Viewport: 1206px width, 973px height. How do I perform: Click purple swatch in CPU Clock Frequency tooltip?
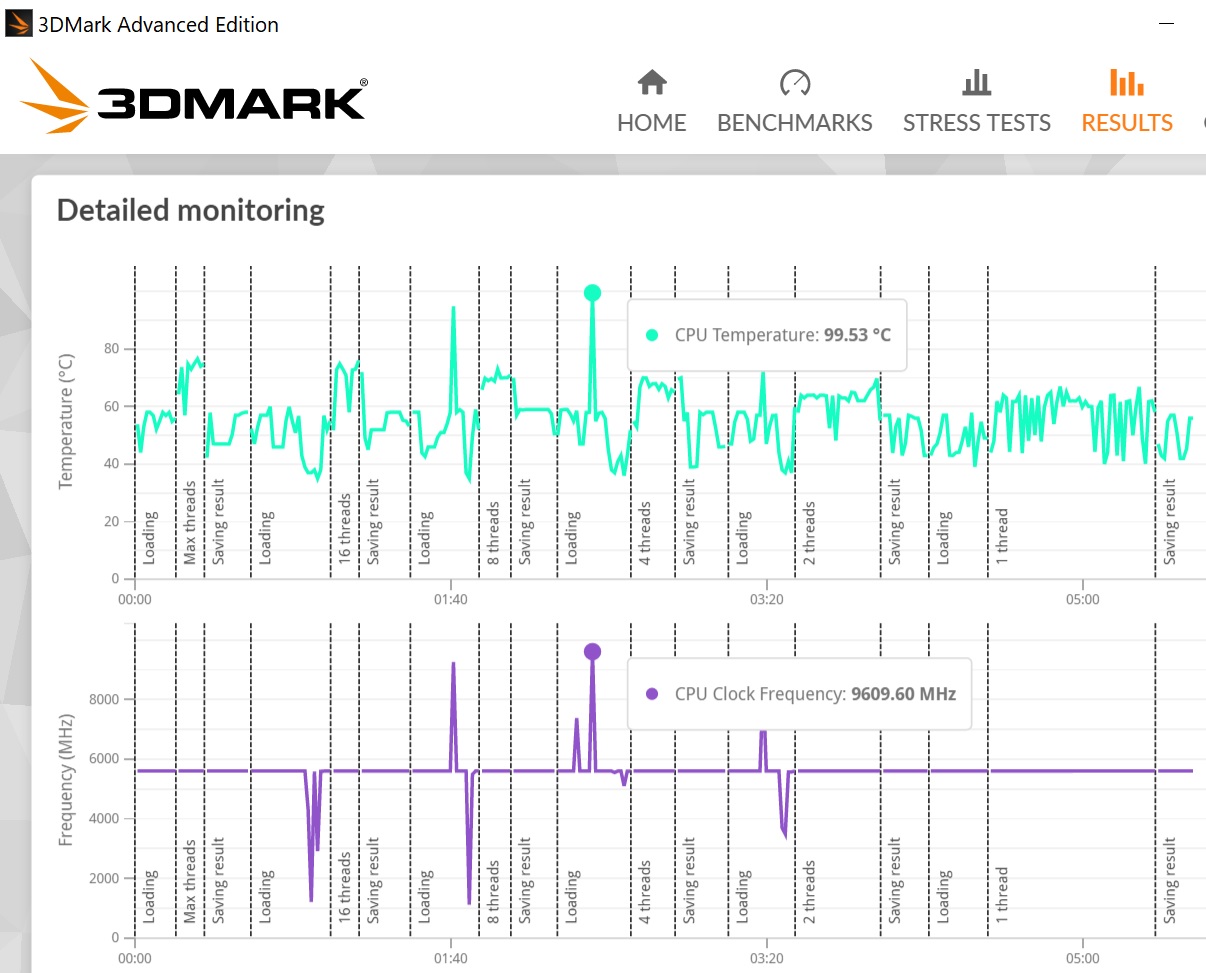(653, 694)
